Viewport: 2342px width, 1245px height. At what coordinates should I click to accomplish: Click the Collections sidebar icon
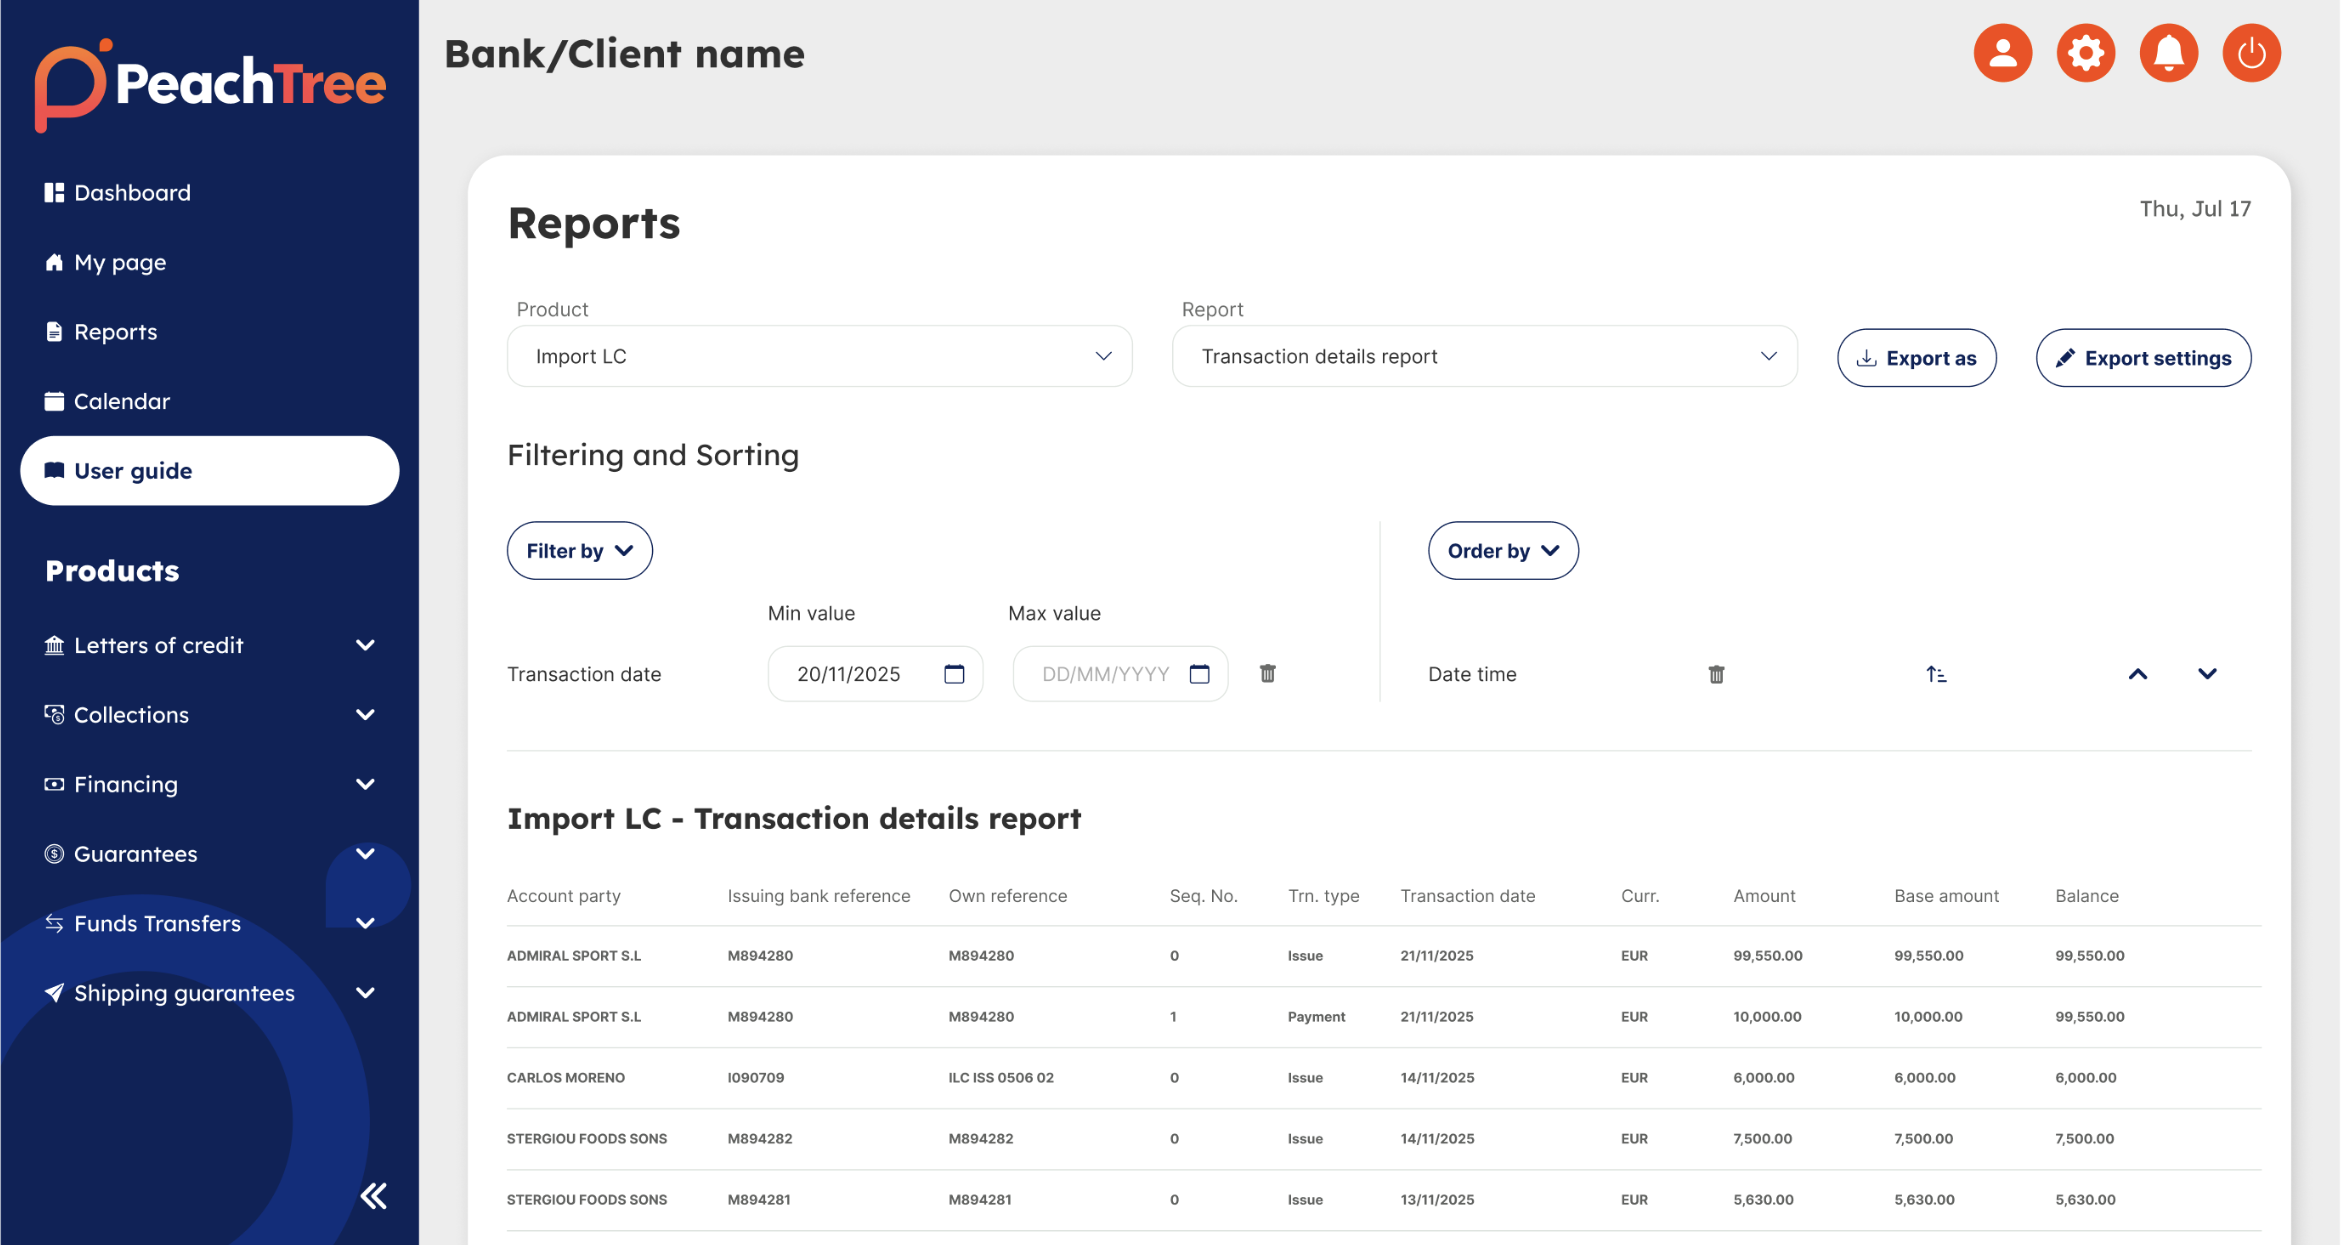click(x=54, y=714)
